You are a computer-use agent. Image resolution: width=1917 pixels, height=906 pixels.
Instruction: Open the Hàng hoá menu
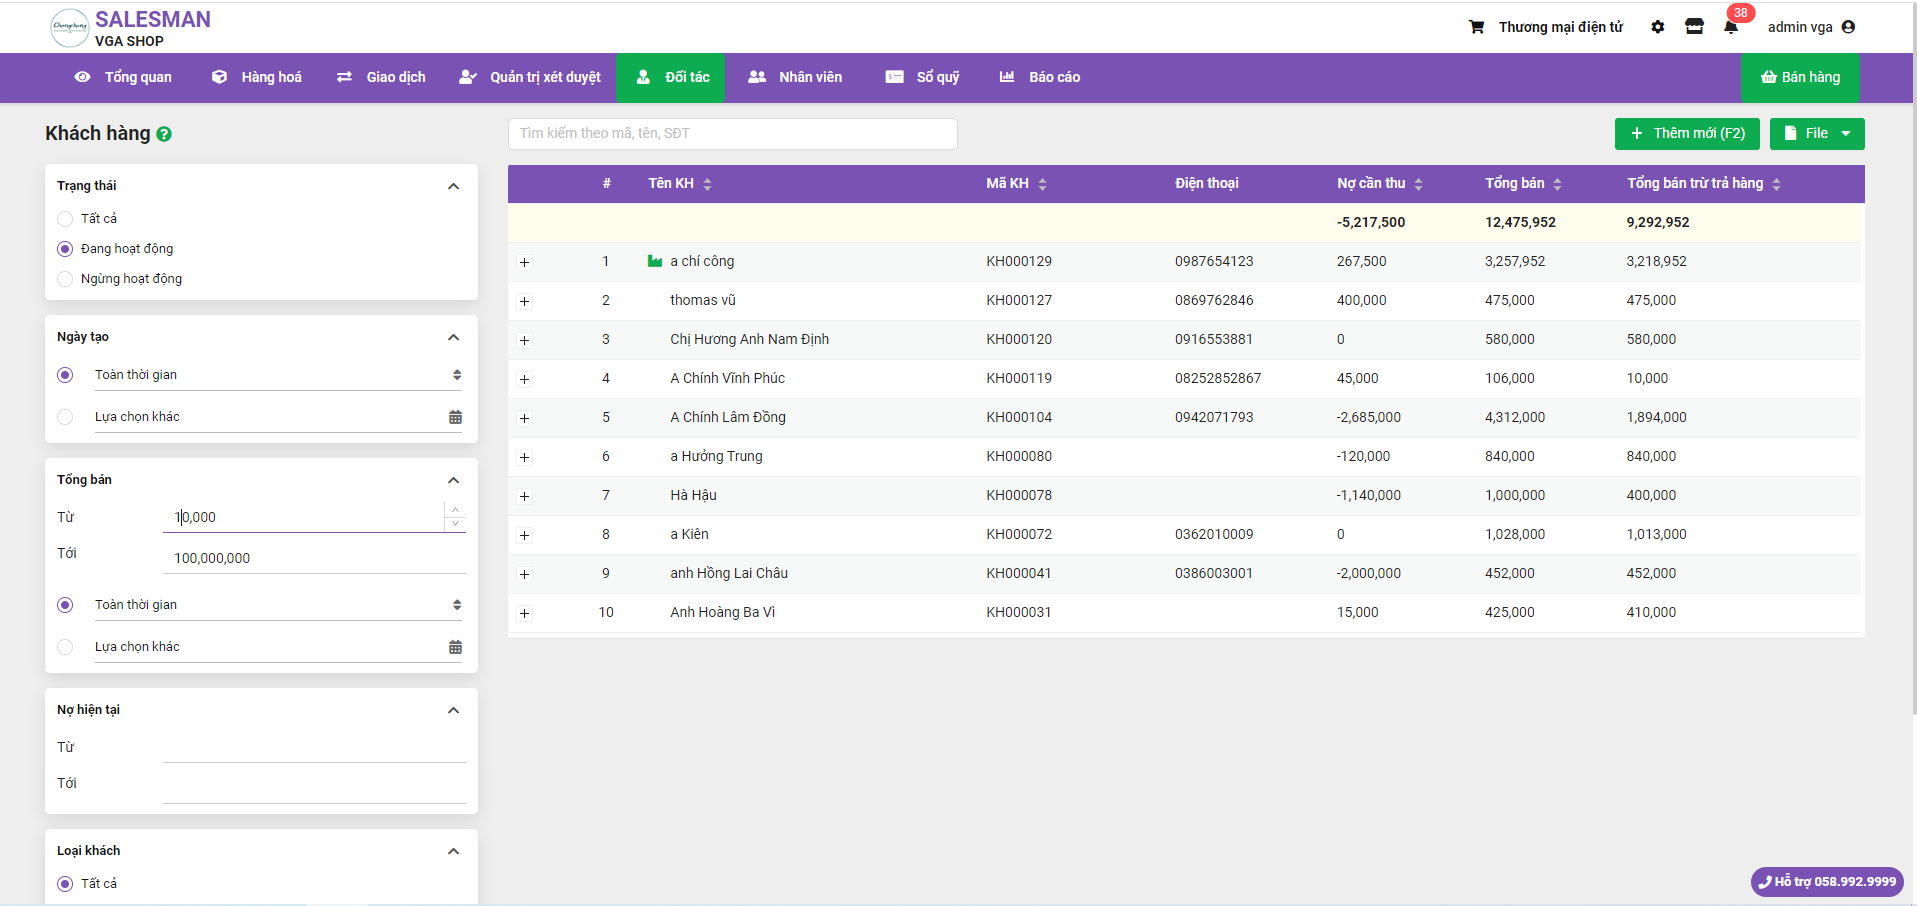(257, 77)
